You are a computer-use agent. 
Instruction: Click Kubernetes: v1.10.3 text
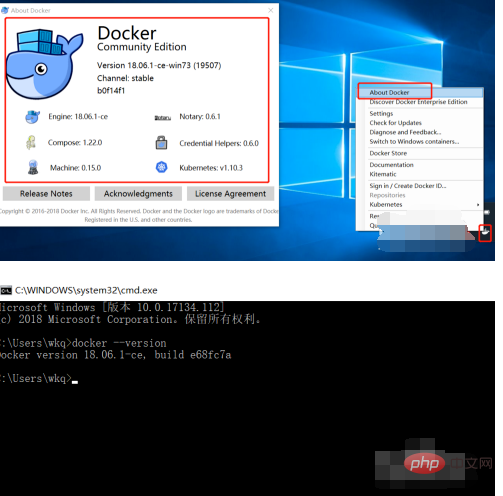point(211,168)
